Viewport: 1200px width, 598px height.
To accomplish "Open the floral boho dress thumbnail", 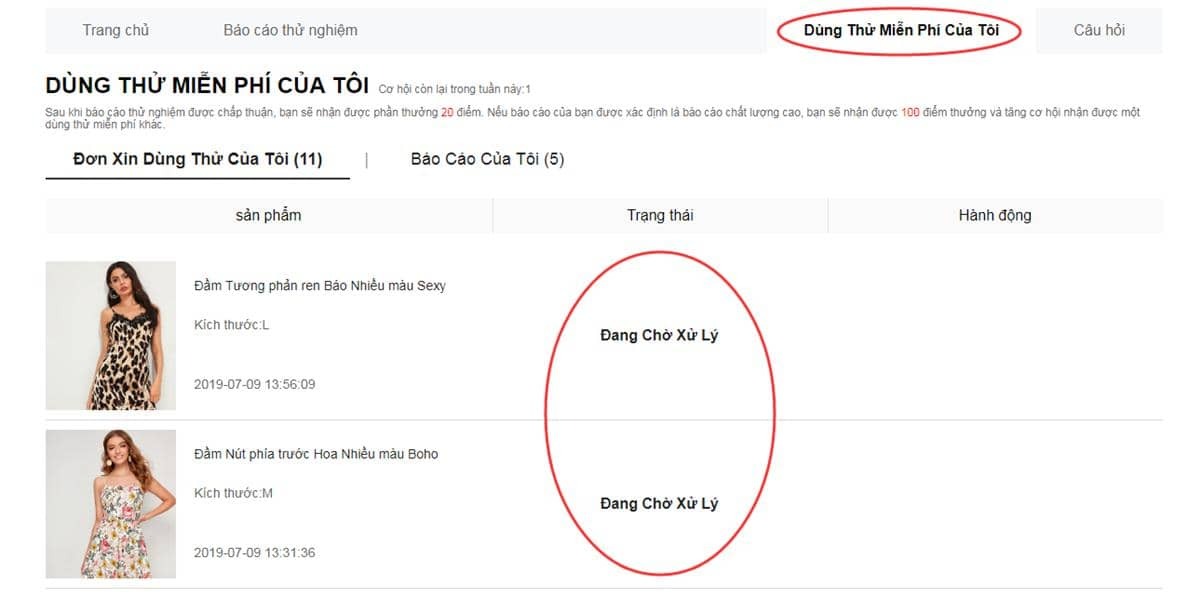I will point(111,504).
